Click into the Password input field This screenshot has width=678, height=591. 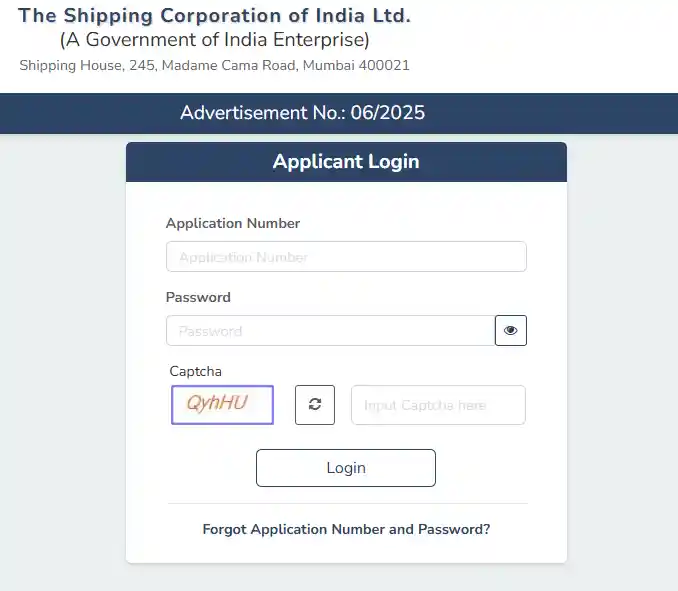pyautogui.click(x=330, y=331)
